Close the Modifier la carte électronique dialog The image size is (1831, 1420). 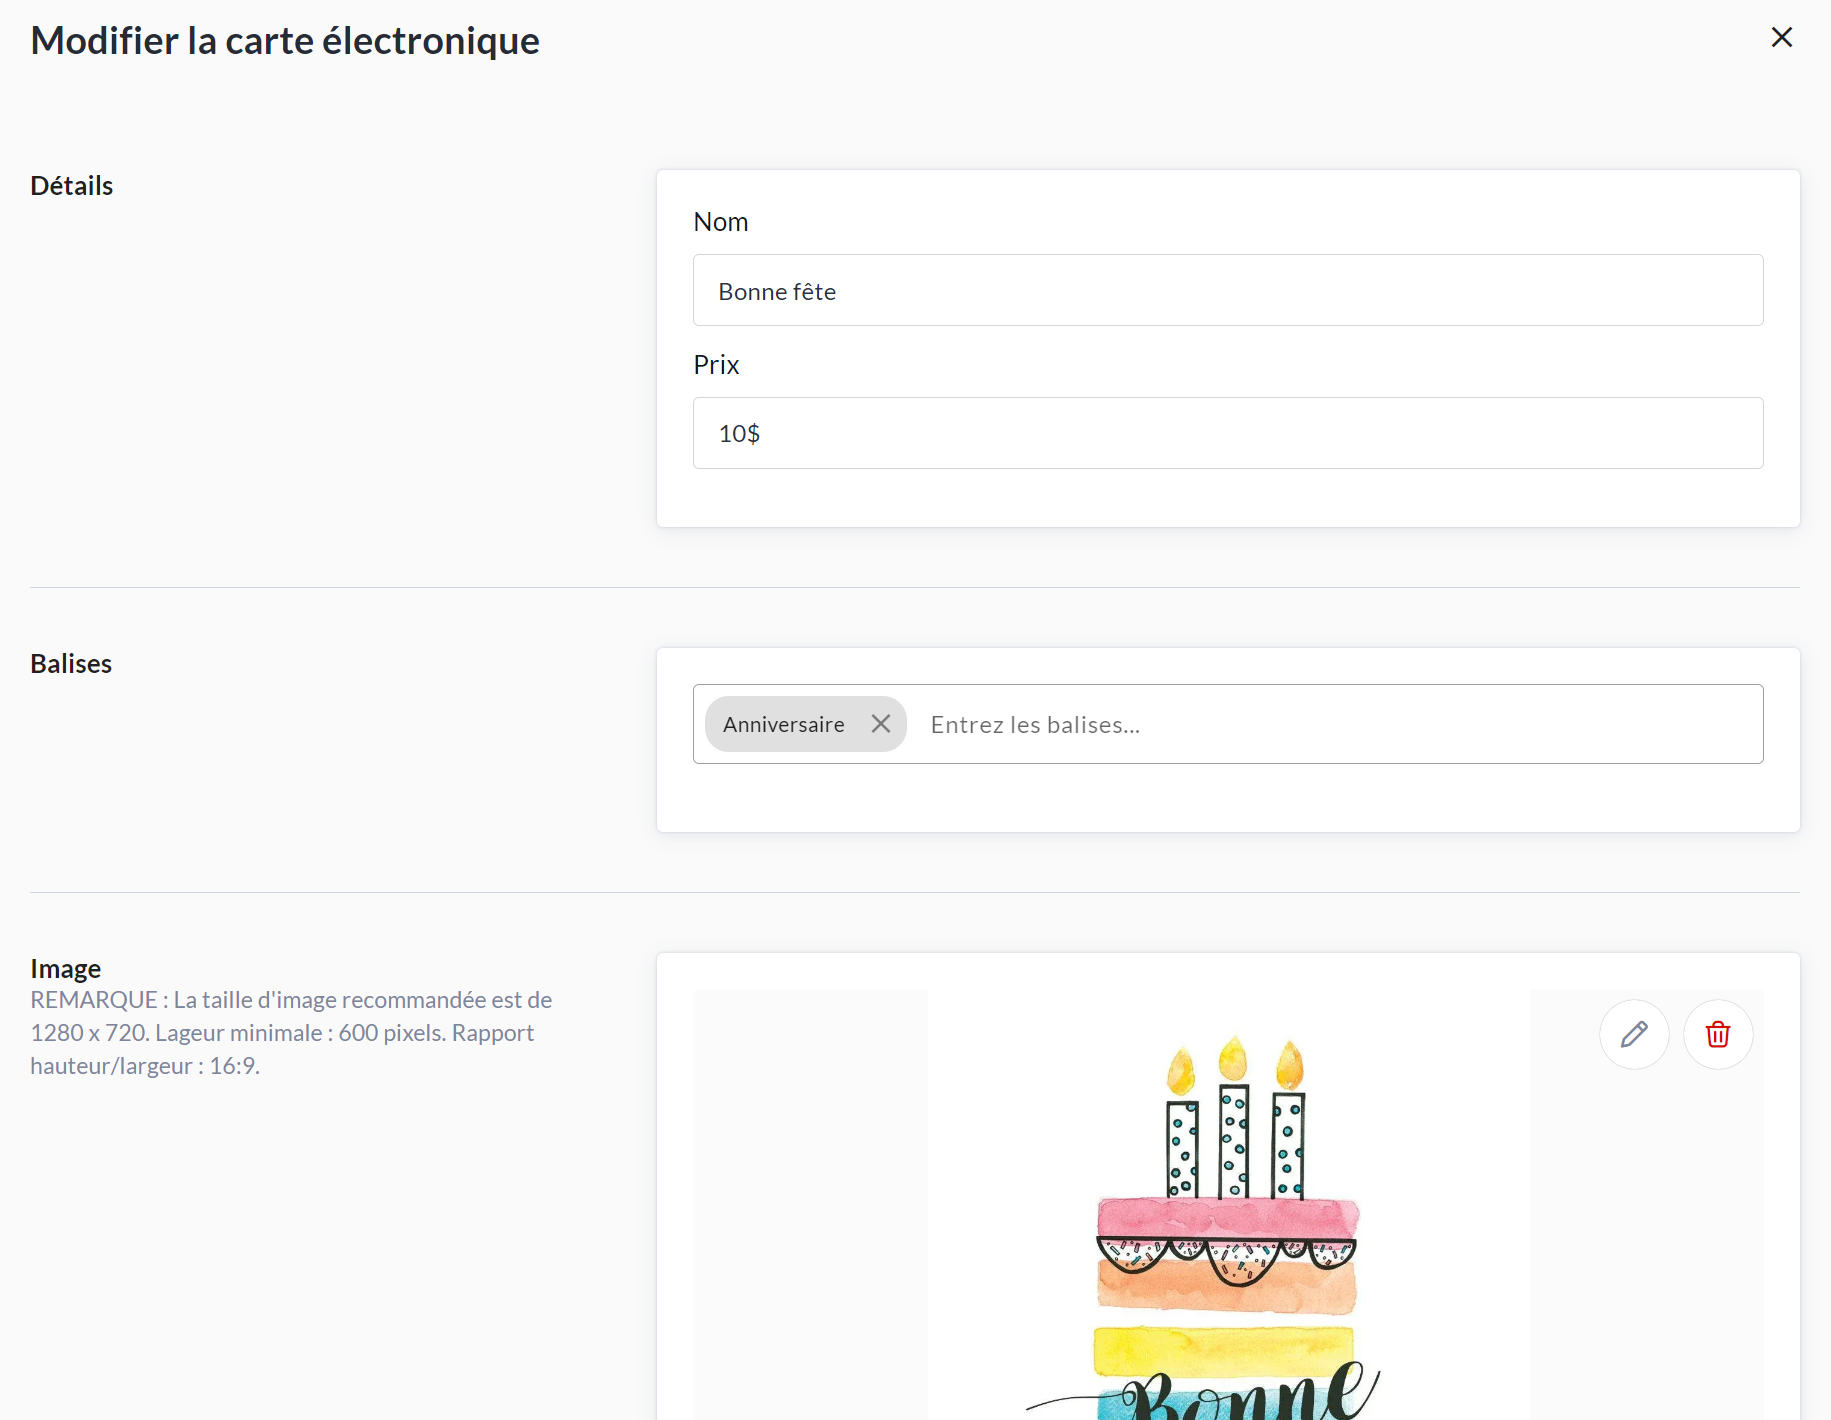pyautogui.click(x=1781, y=38)
